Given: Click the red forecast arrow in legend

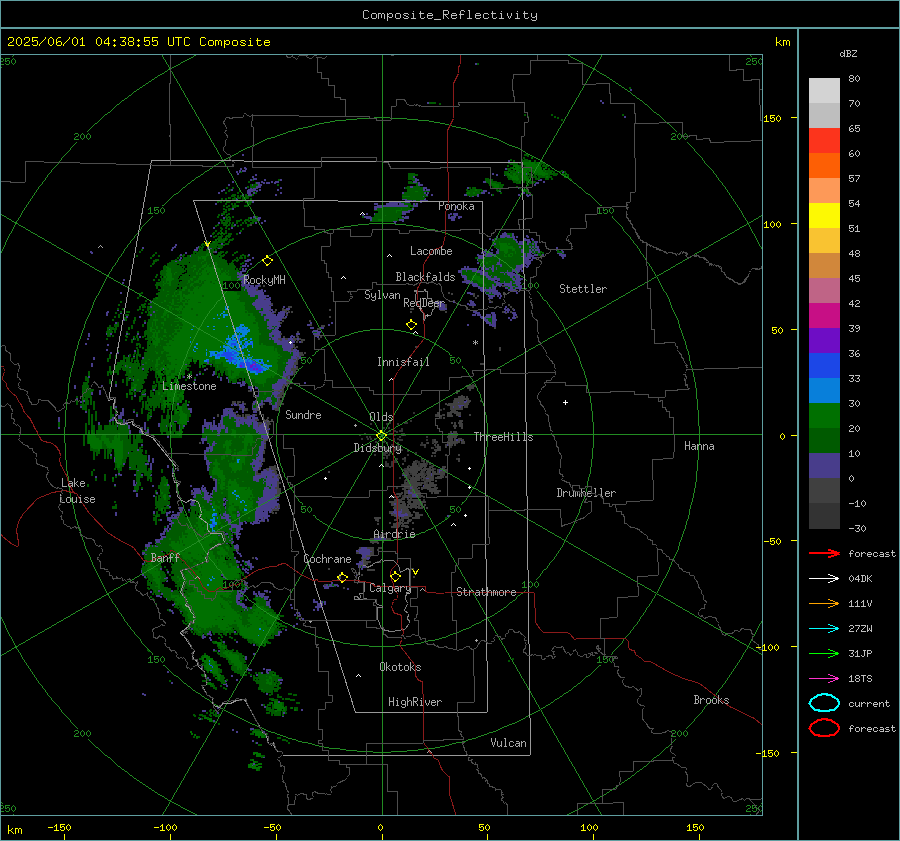Looking at the screenshot, I should (x=824, y=553).
